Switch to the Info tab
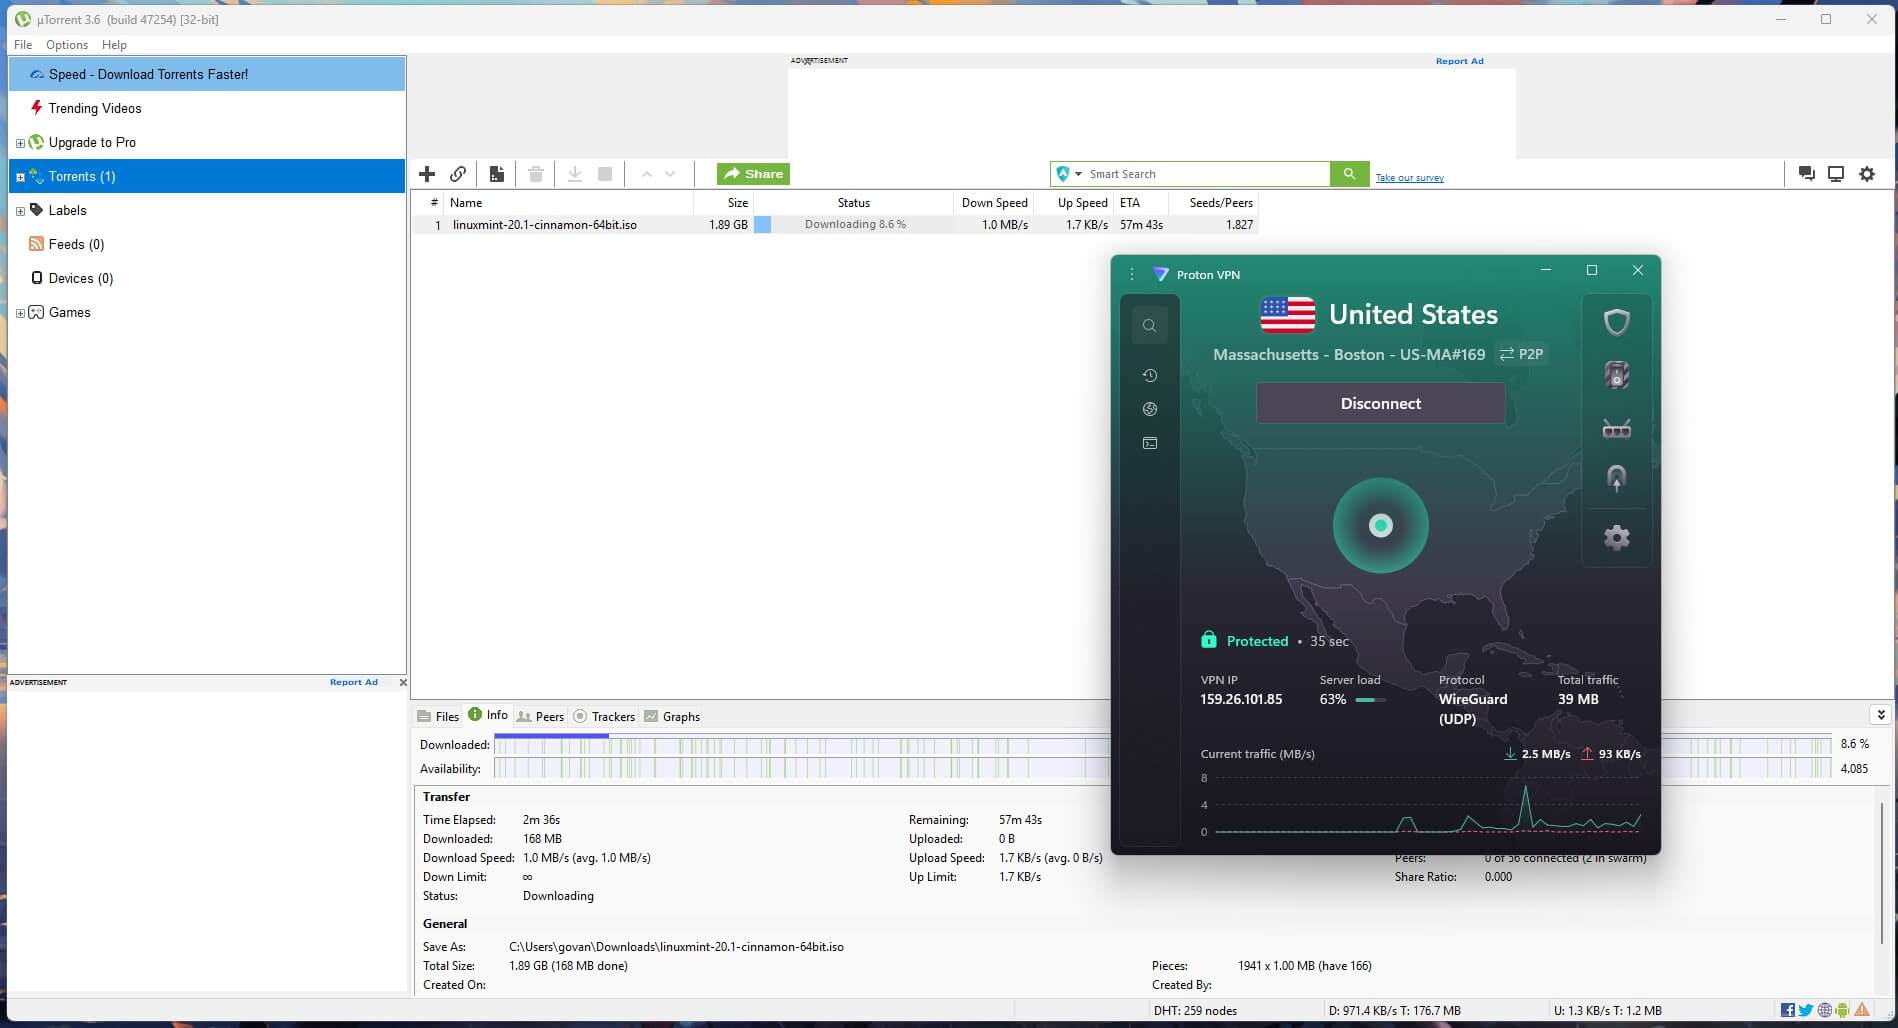 (x=488, y=715)
